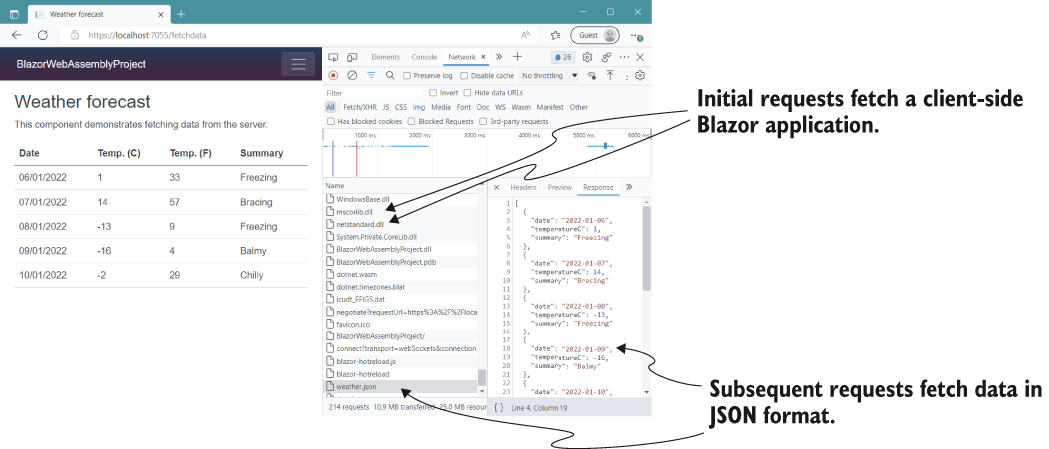Select the Response tab
This screenshot has width=1049, height=449.
598,187
